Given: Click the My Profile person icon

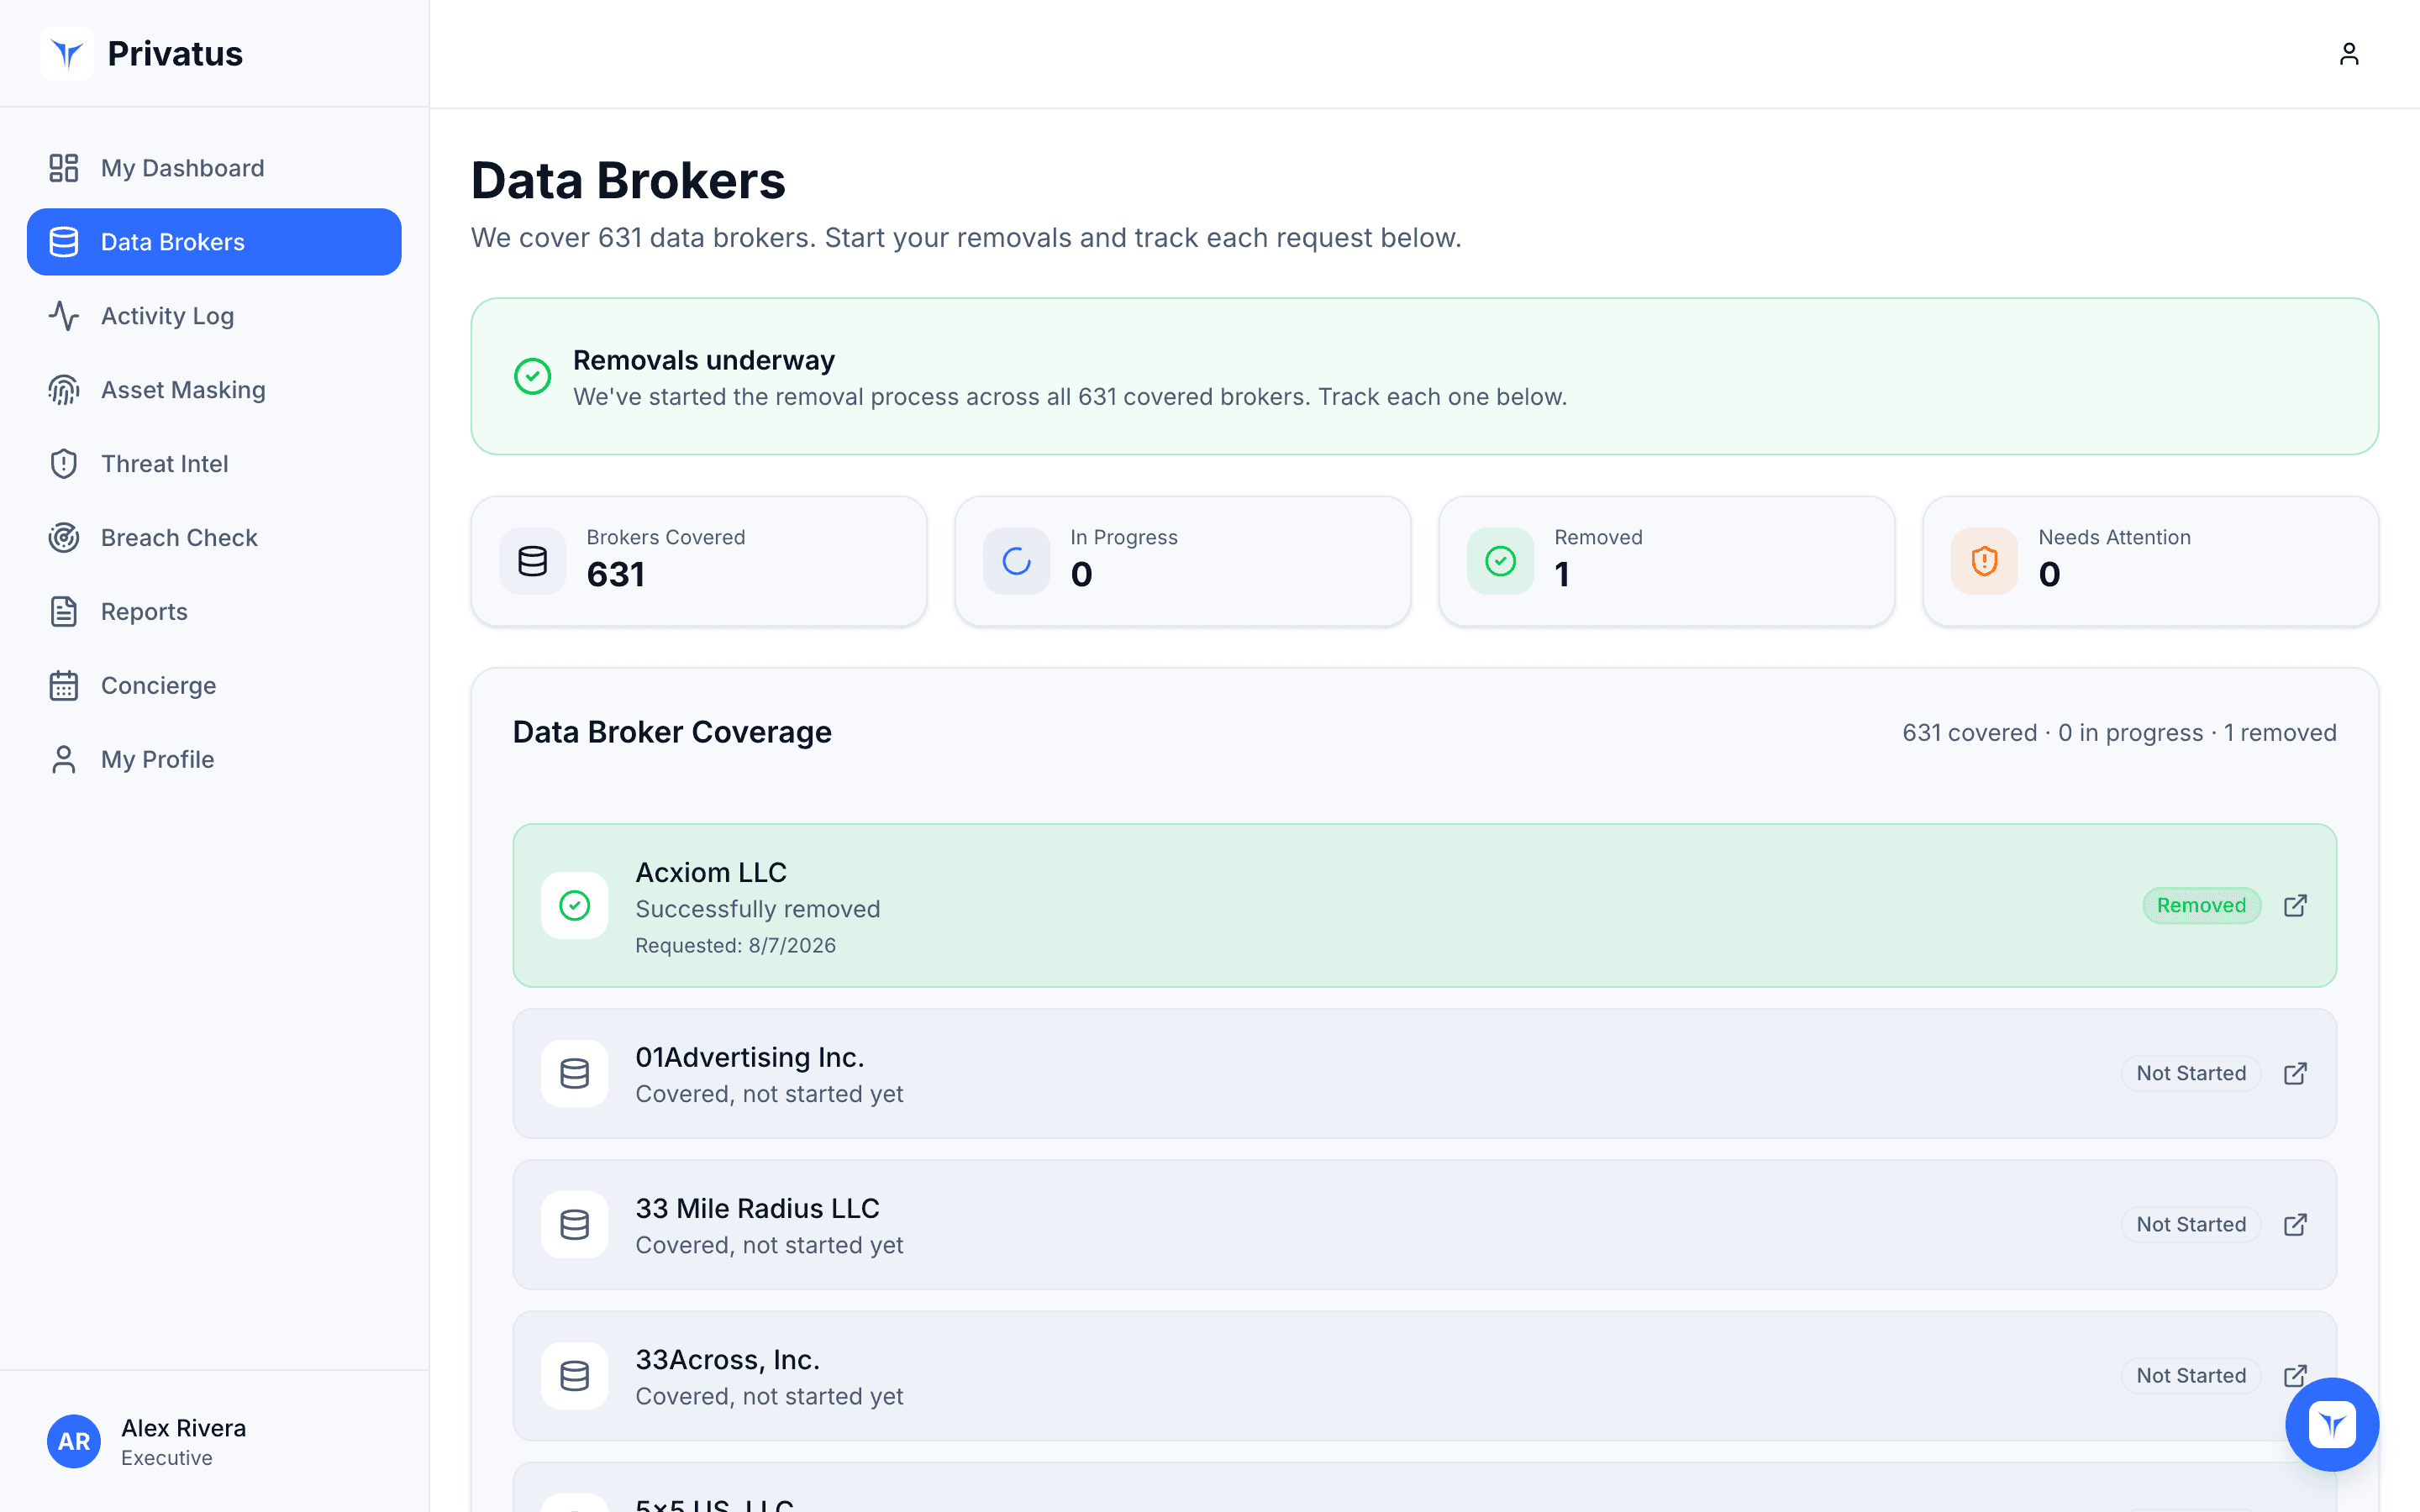Looking at the screenshot, I should (64, 760).
